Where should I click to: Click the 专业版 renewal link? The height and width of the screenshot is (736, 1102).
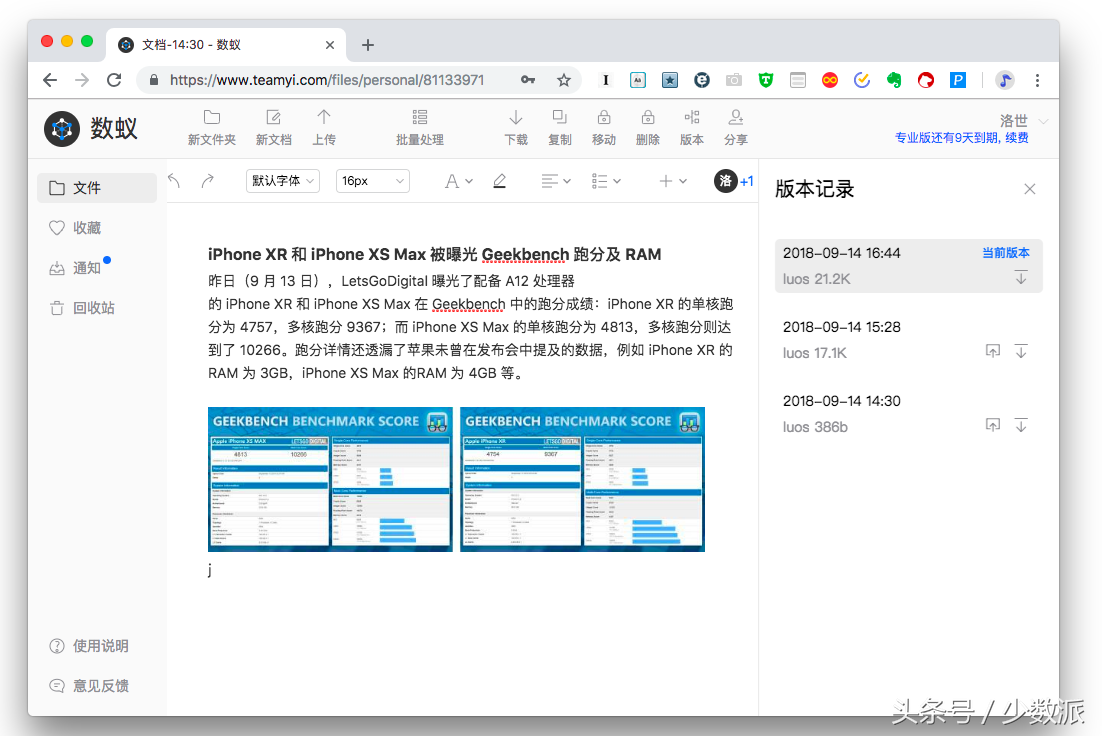point(961,138)
